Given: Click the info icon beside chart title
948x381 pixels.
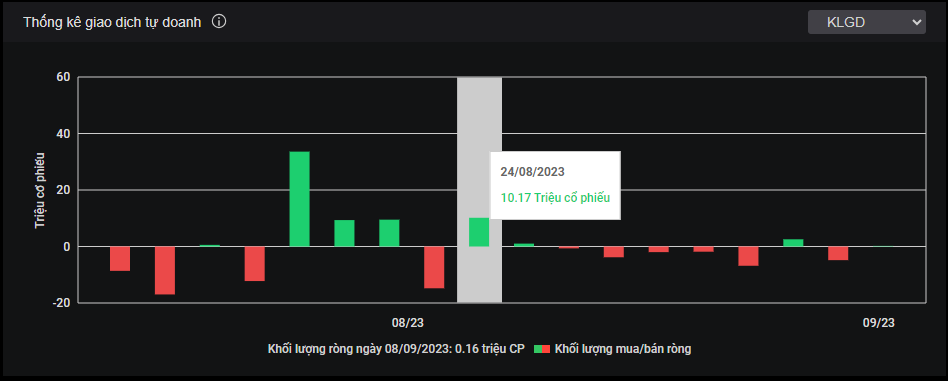Looking at the screenshot, I should click(219, 22).
